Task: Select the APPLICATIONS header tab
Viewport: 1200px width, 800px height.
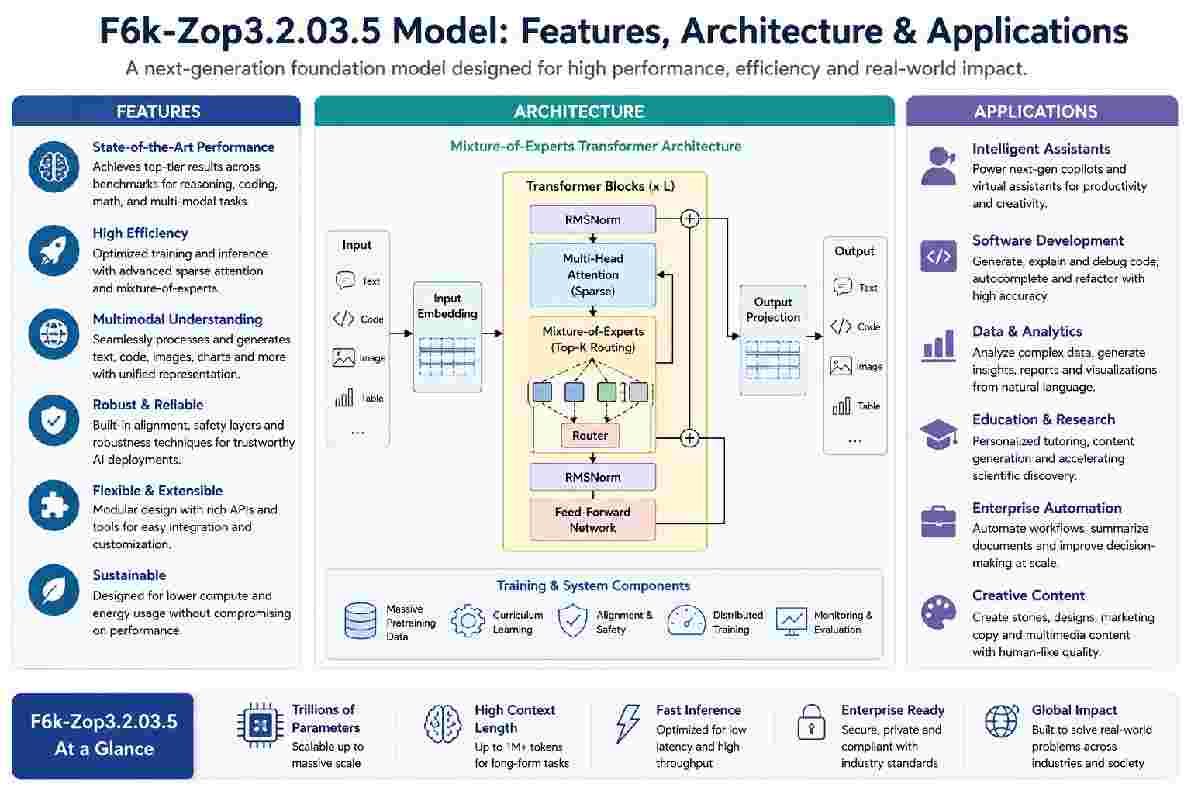Action: tap(1041, 111)
